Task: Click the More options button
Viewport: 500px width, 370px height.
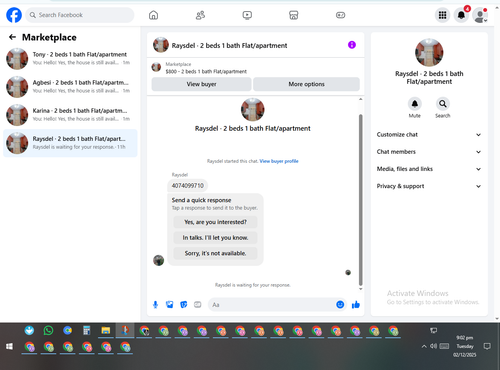Action: point(306,84)
